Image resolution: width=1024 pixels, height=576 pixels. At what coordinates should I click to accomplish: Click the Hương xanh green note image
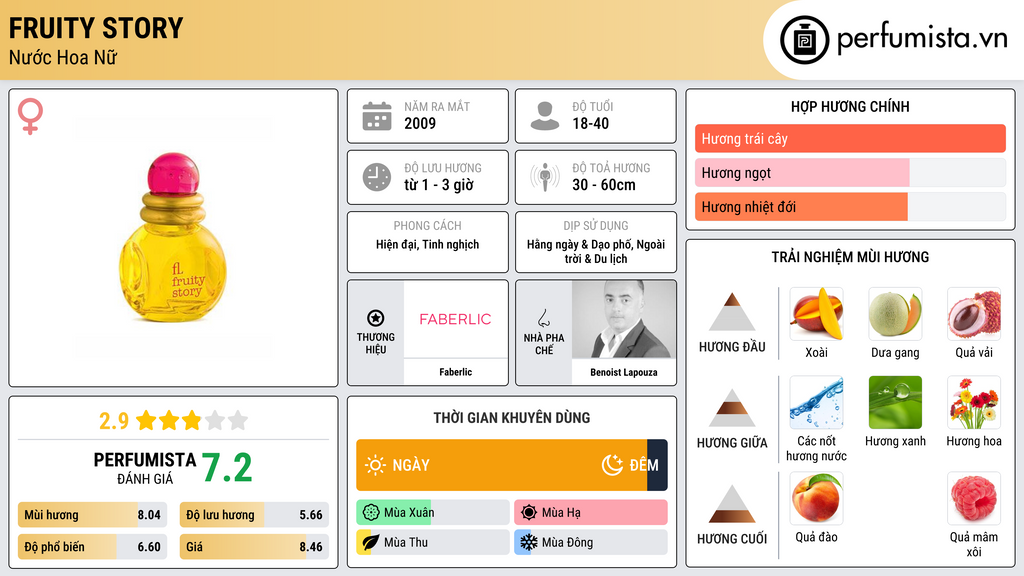point(895,402)
